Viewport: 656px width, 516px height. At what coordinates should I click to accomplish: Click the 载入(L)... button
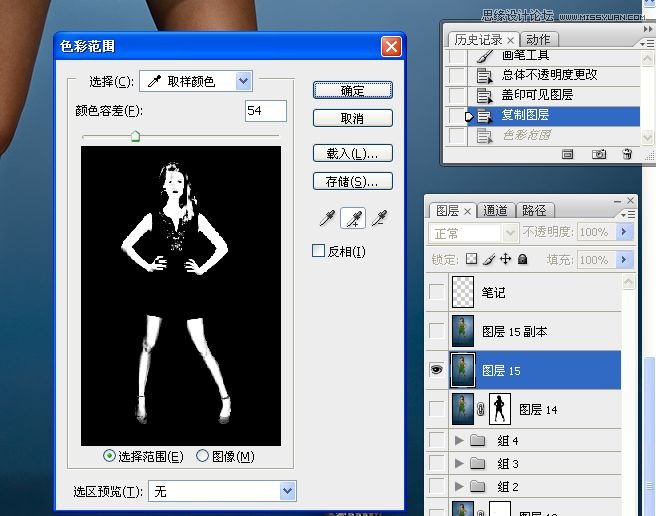click(x=353, y=154)
